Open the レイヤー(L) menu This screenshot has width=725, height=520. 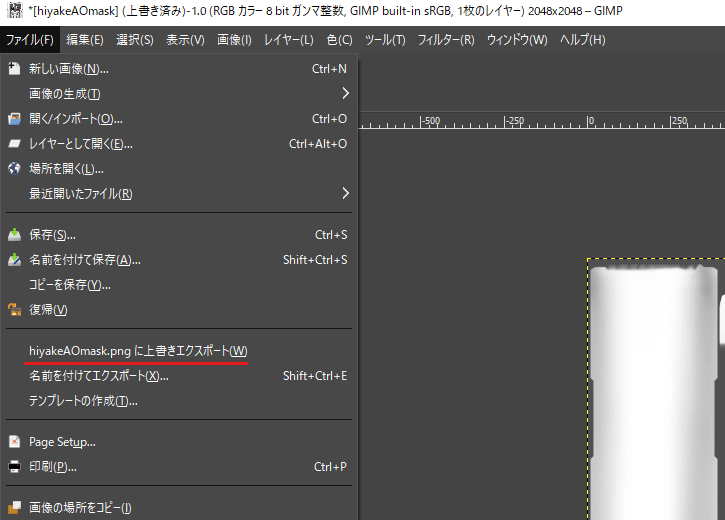289,40
